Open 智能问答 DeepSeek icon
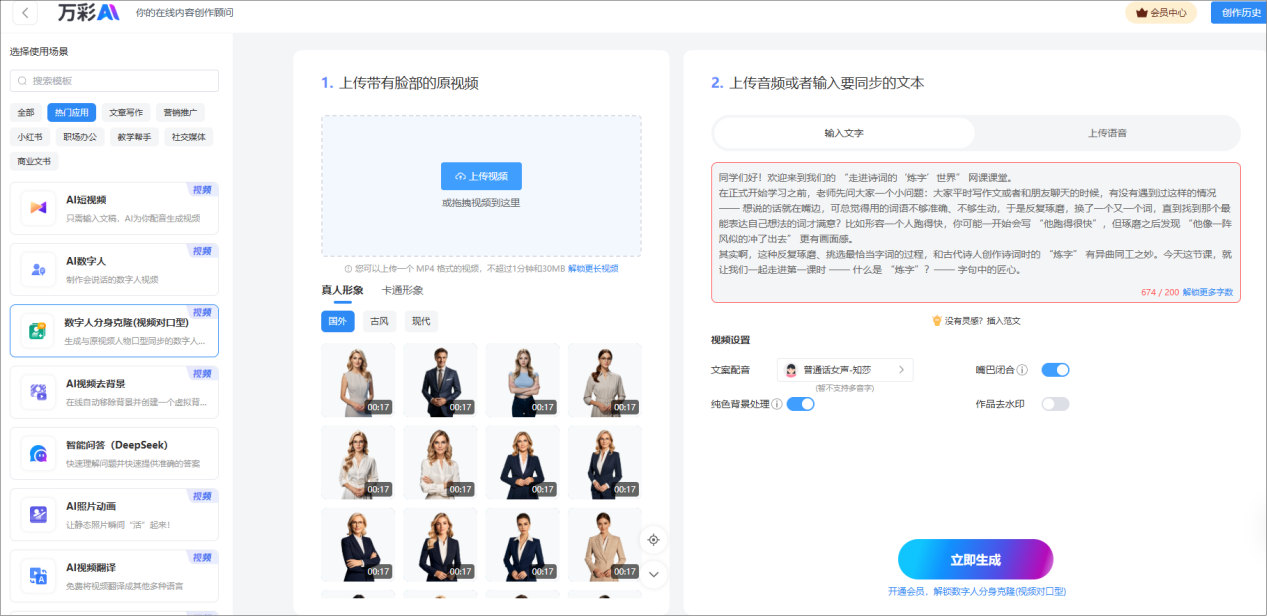The height and width of the screenshot is (616, 1267). click(x=38, y=453)
